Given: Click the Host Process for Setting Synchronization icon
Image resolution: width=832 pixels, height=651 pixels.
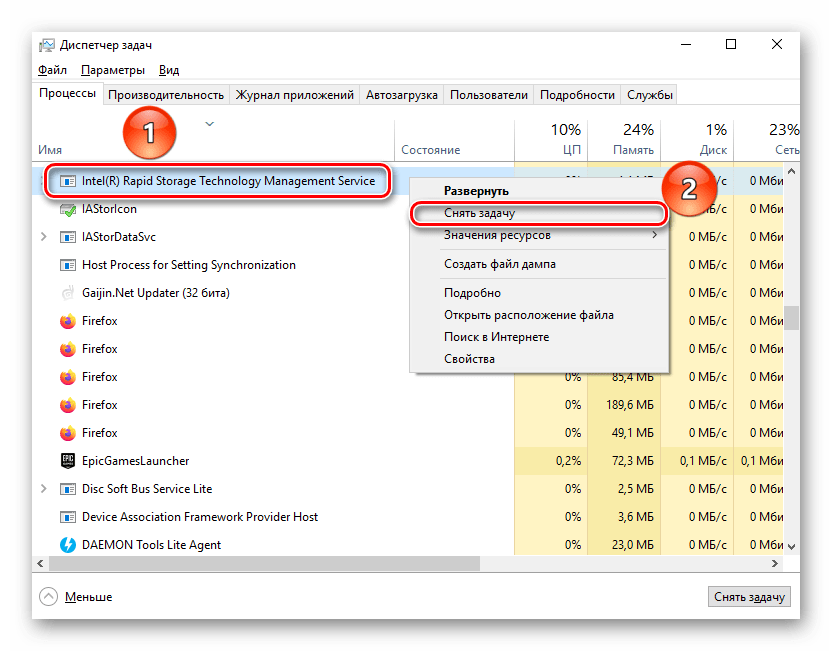Looking at the screenshot, I should pyautogui.click(x=68, y=265).
